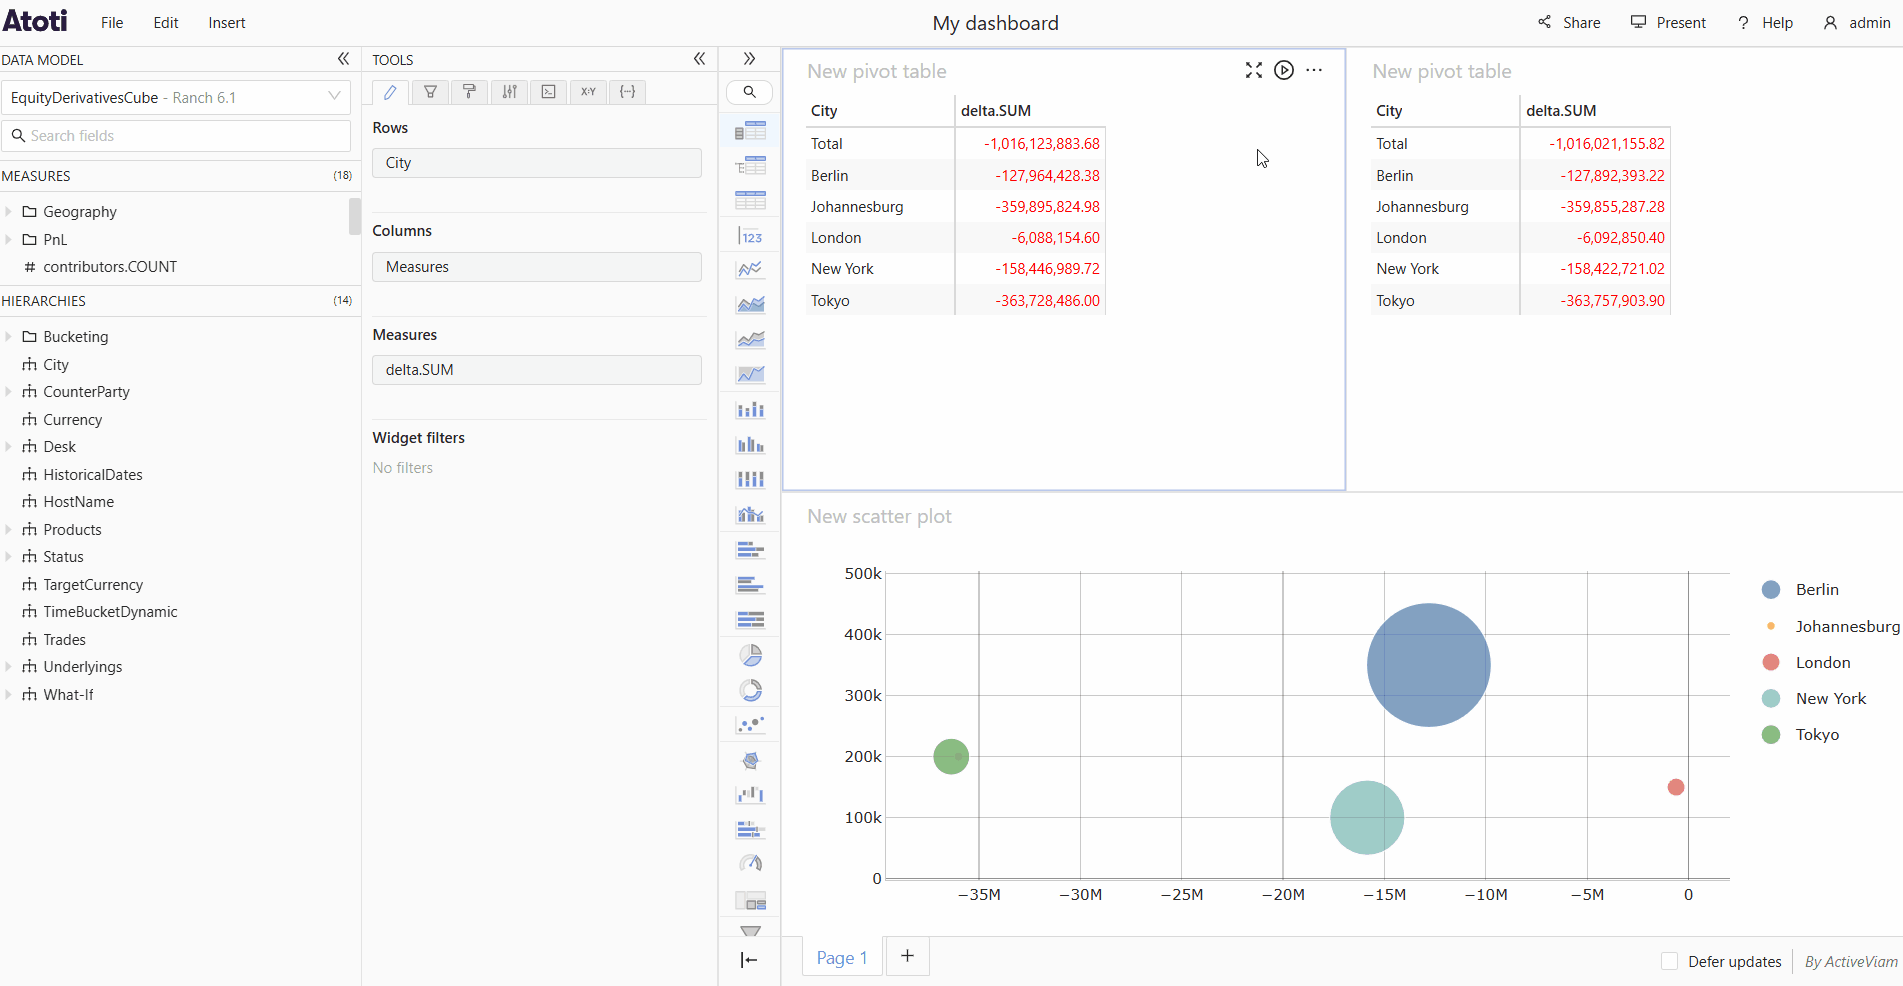Open the Style tab with paint roller icon
1903x986 pixels.
click(469, 92)
